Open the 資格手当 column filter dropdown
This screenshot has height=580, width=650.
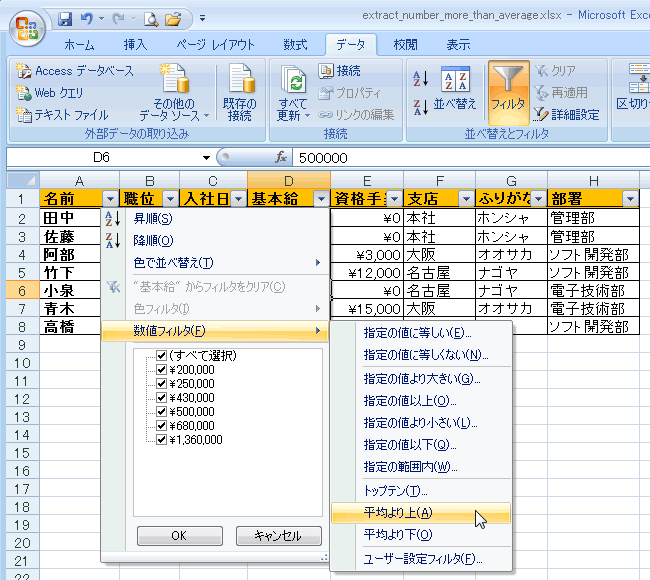pos(394,199)
